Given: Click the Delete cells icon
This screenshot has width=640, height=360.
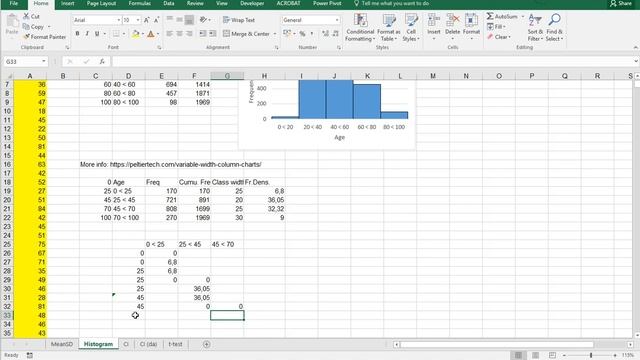Looking at the screenshot, I should click(452, 21).
